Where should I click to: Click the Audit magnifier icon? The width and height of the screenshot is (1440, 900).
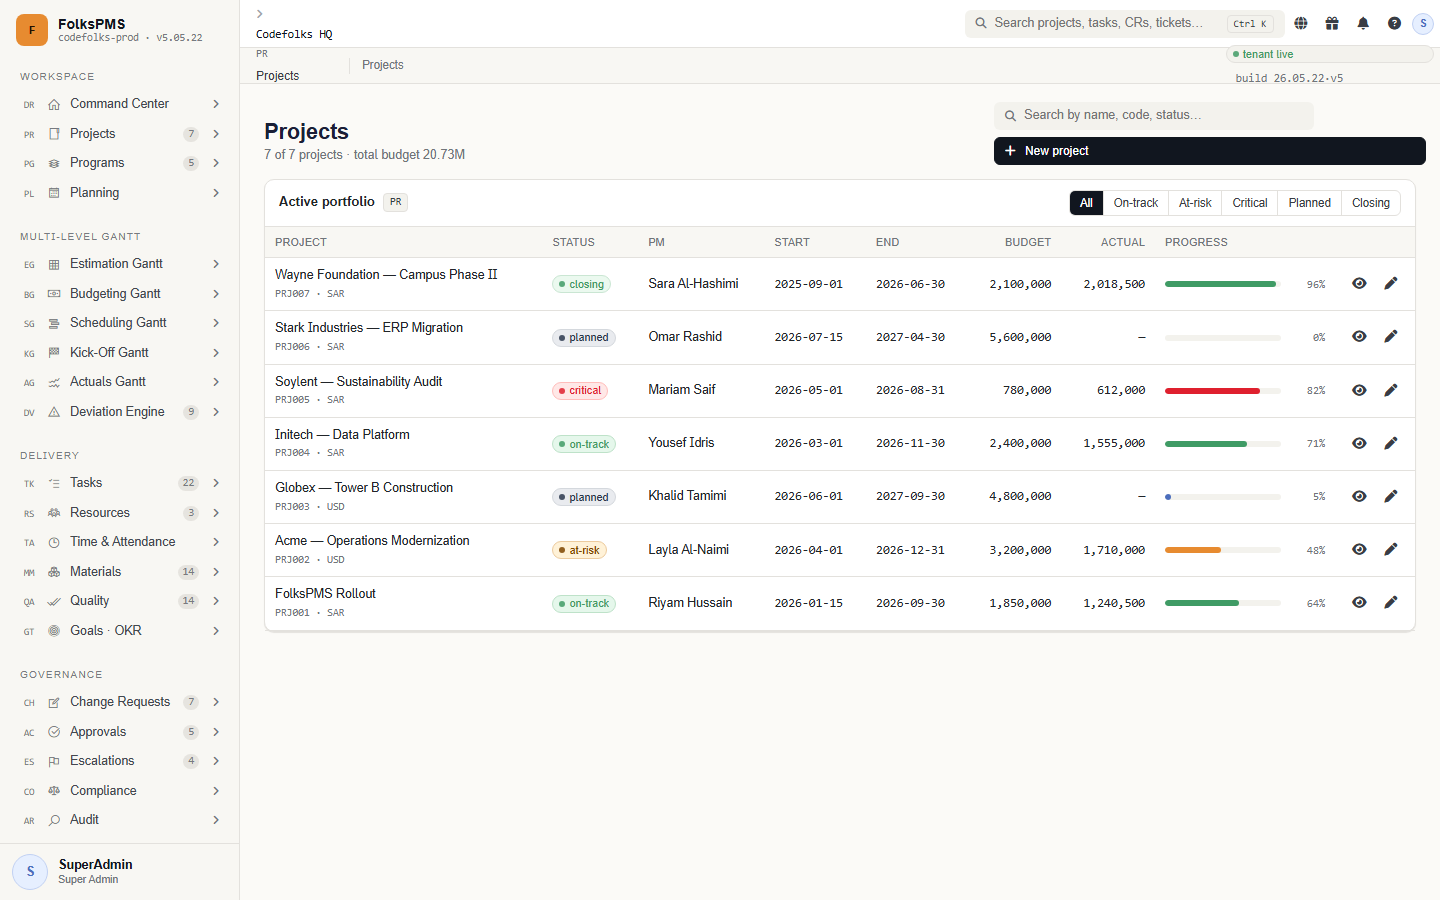(54, 820)
